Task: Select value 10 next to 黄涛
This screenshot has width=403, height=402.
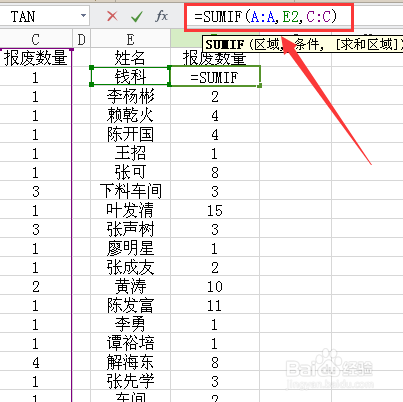Action: click(215, 286)
